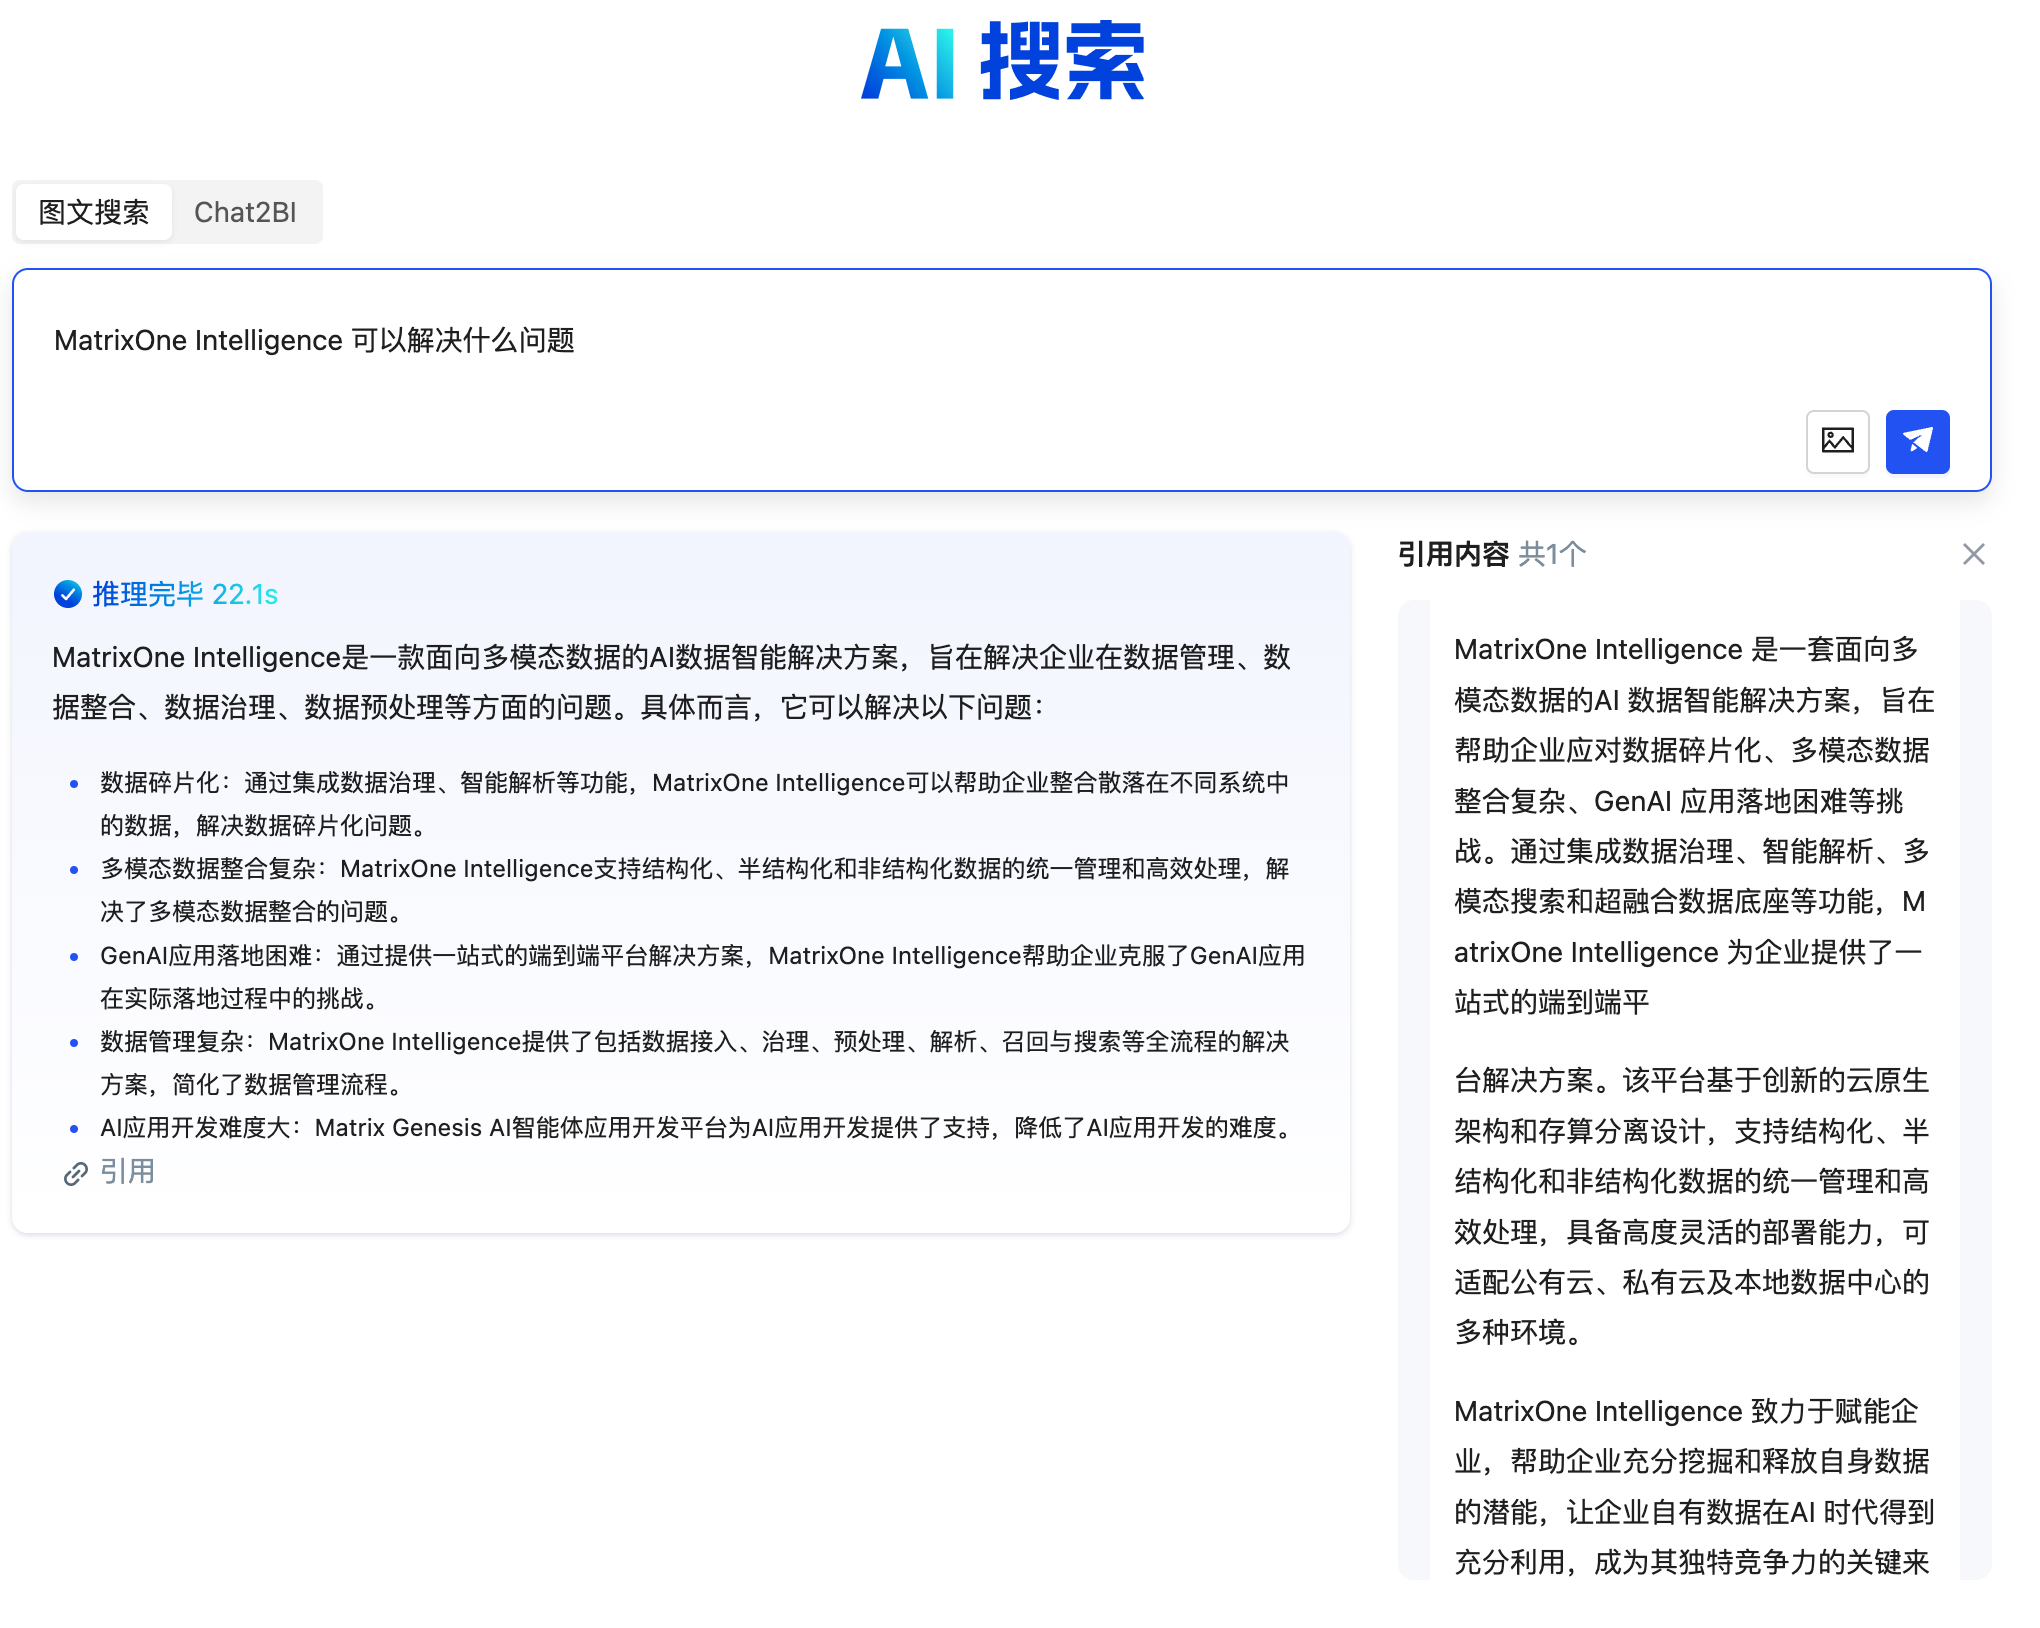Click the link icon beside 引用
2040x1628 pixels.
click(75, 1173)
